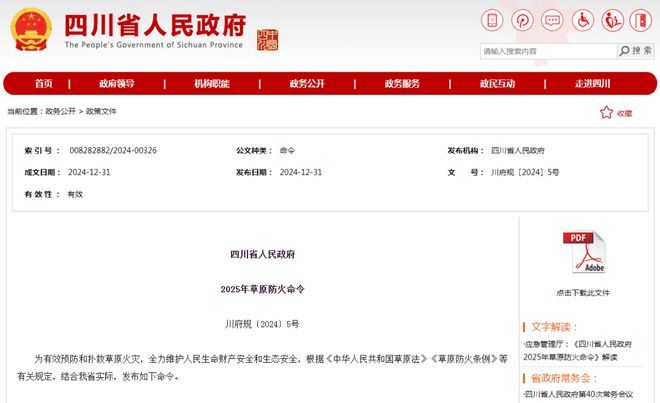Go to 首页 in the navigation bar
Screen dimensions: 660x403
44,84
